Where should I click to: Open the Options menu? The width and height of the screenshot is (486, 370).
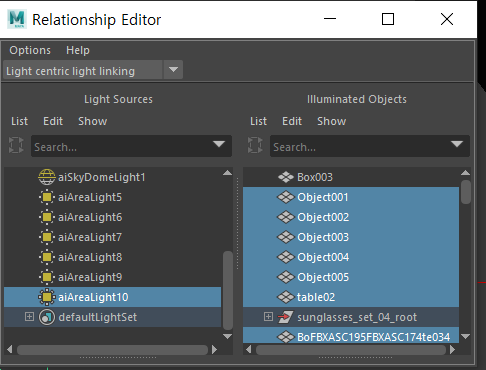pyautogui.click(x=30, y=50)
